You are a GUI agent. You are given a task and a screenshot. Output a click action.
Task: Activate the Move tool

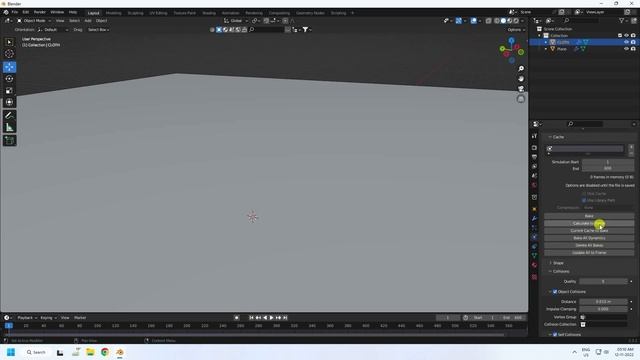point(9,67)
